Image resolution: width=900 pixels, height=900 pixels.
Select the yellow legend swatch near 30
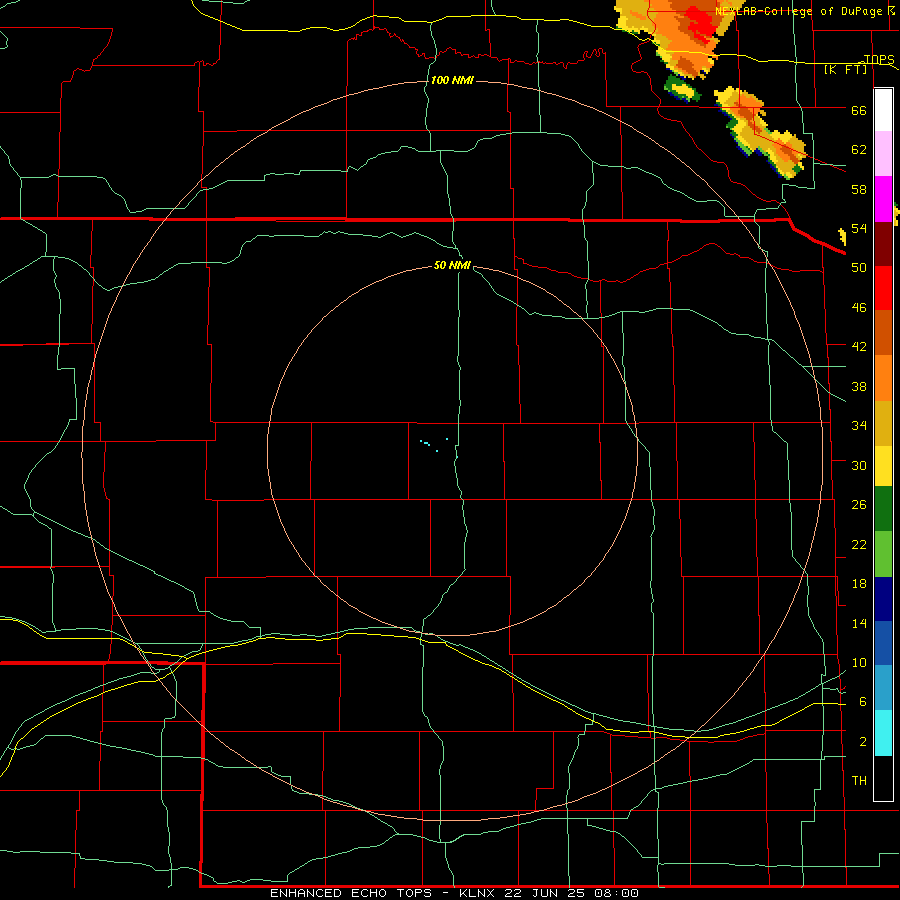click(x=883, y=466)
